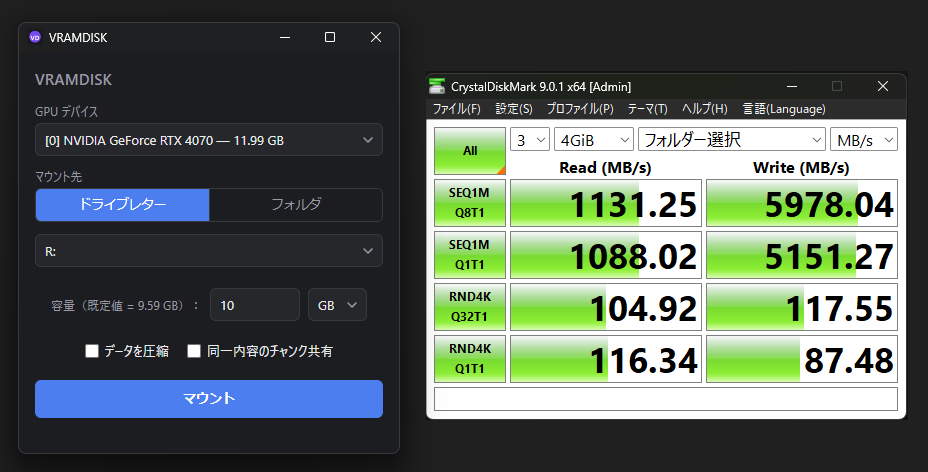Minimize the CrystalDiskMark window
This screenshot has width=928, height=472.
click(x=792, y=86)
